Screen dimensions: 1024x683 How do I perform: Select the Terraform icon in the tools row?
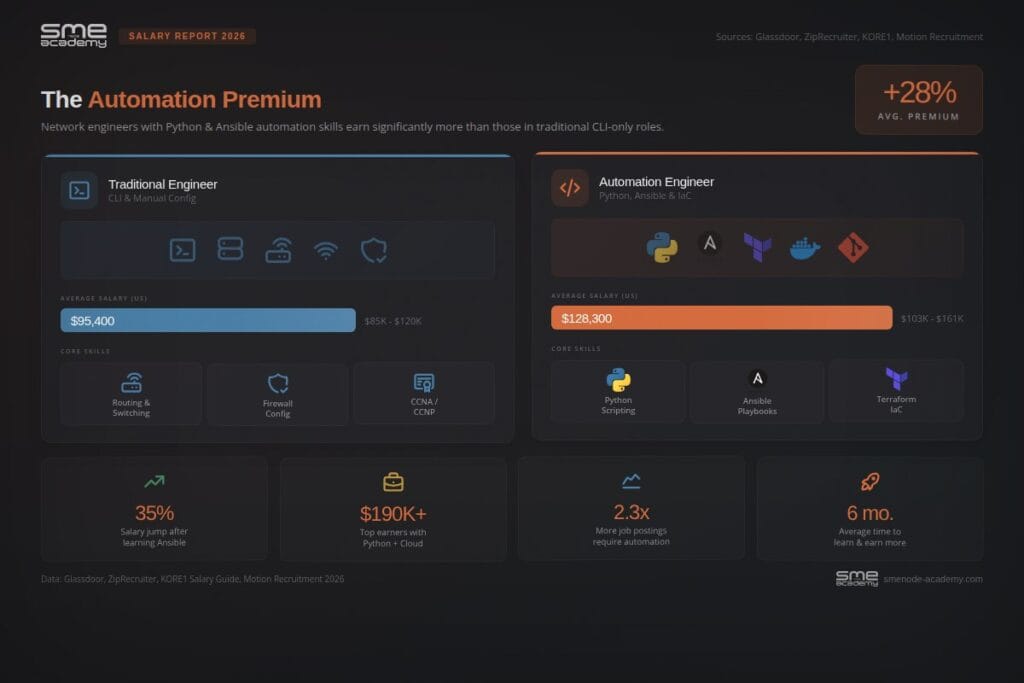pyautogui.click(x=758, y=247)
